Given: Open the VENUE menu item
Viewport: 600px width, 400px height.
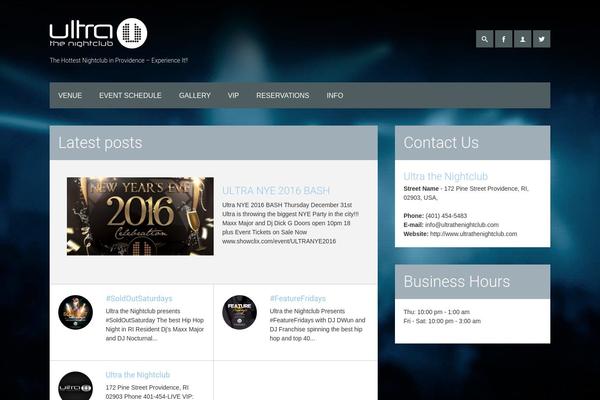Looking at the screenshot, I should click(70, 95).
